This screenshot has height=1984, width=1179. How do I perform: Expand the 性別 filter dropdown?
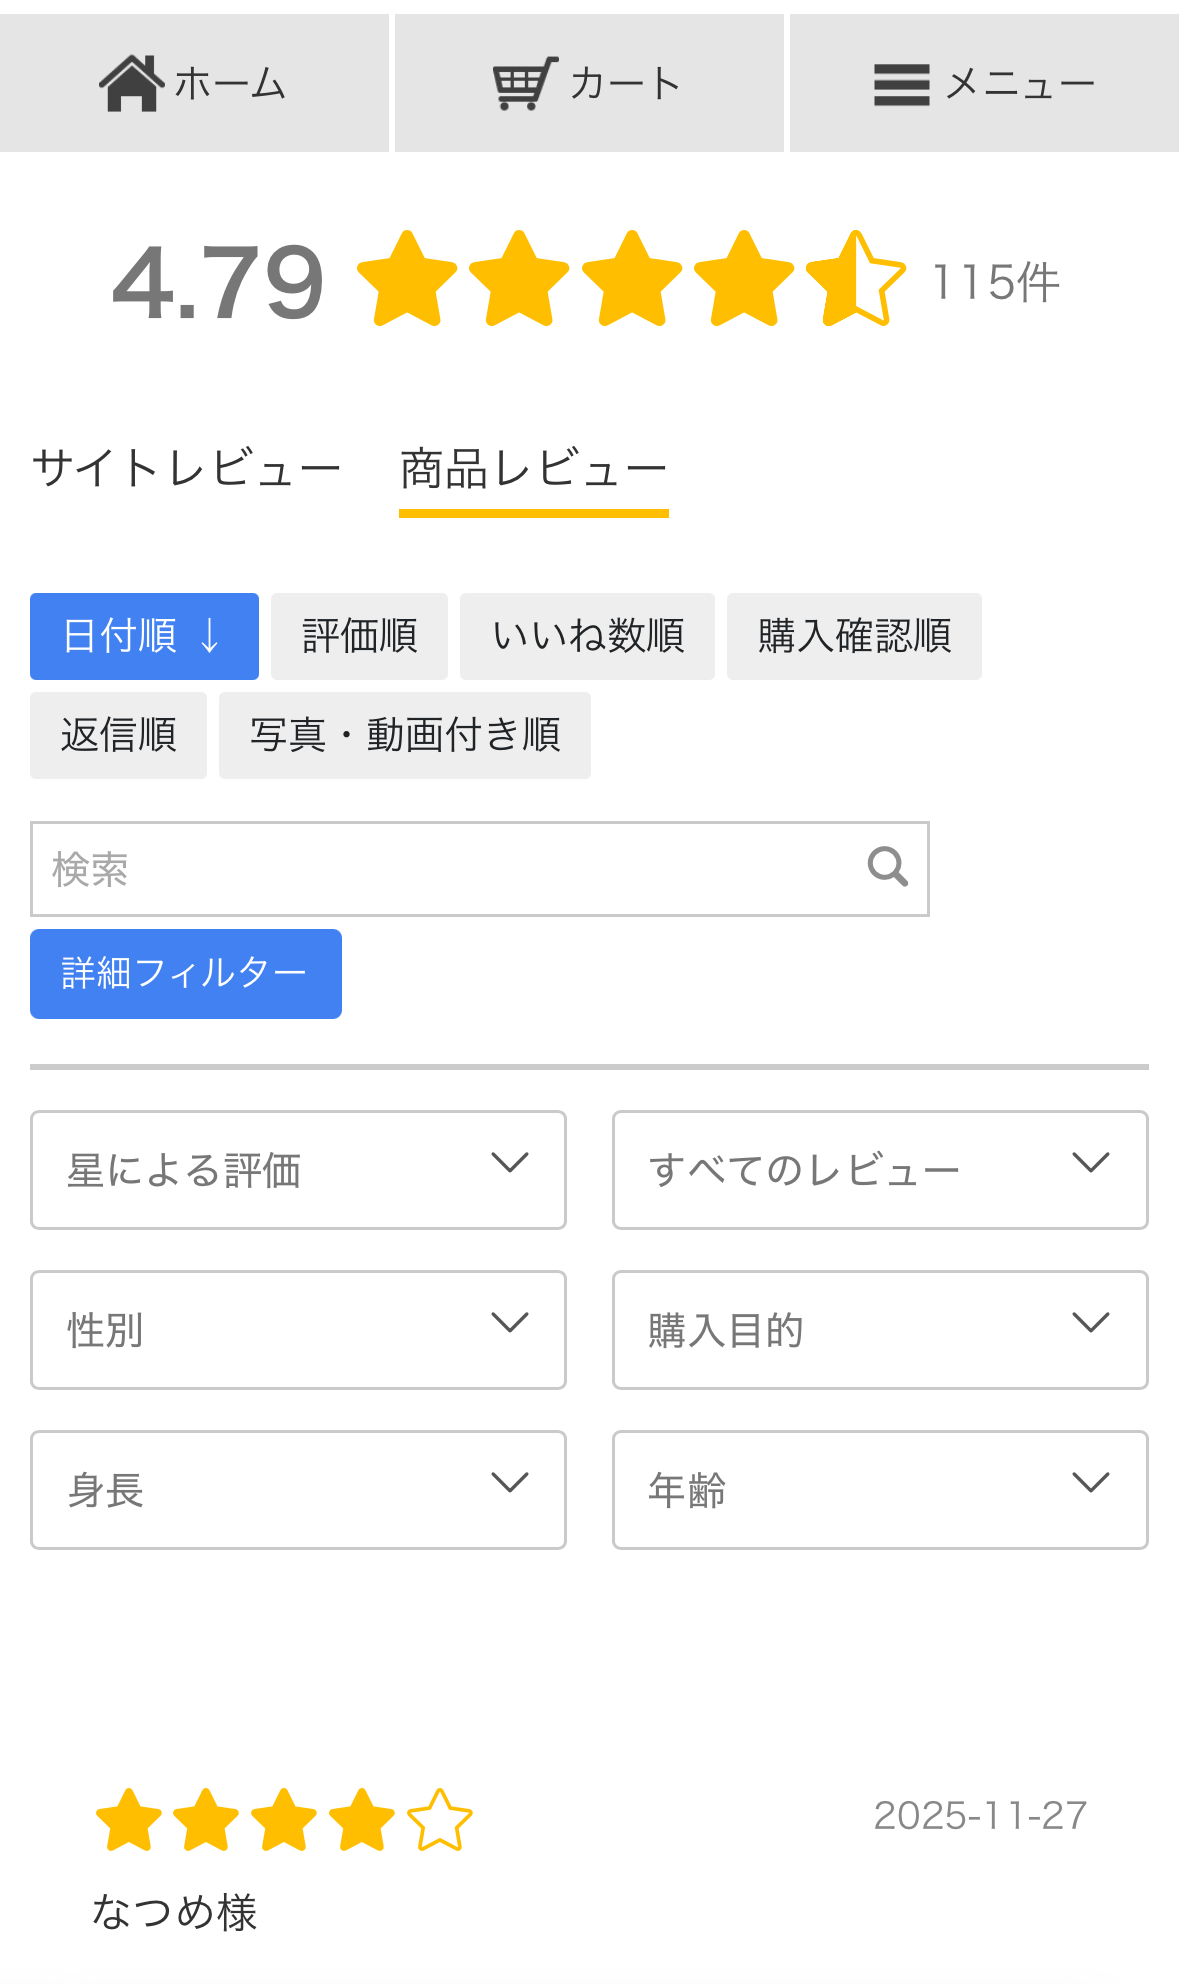298,1330
